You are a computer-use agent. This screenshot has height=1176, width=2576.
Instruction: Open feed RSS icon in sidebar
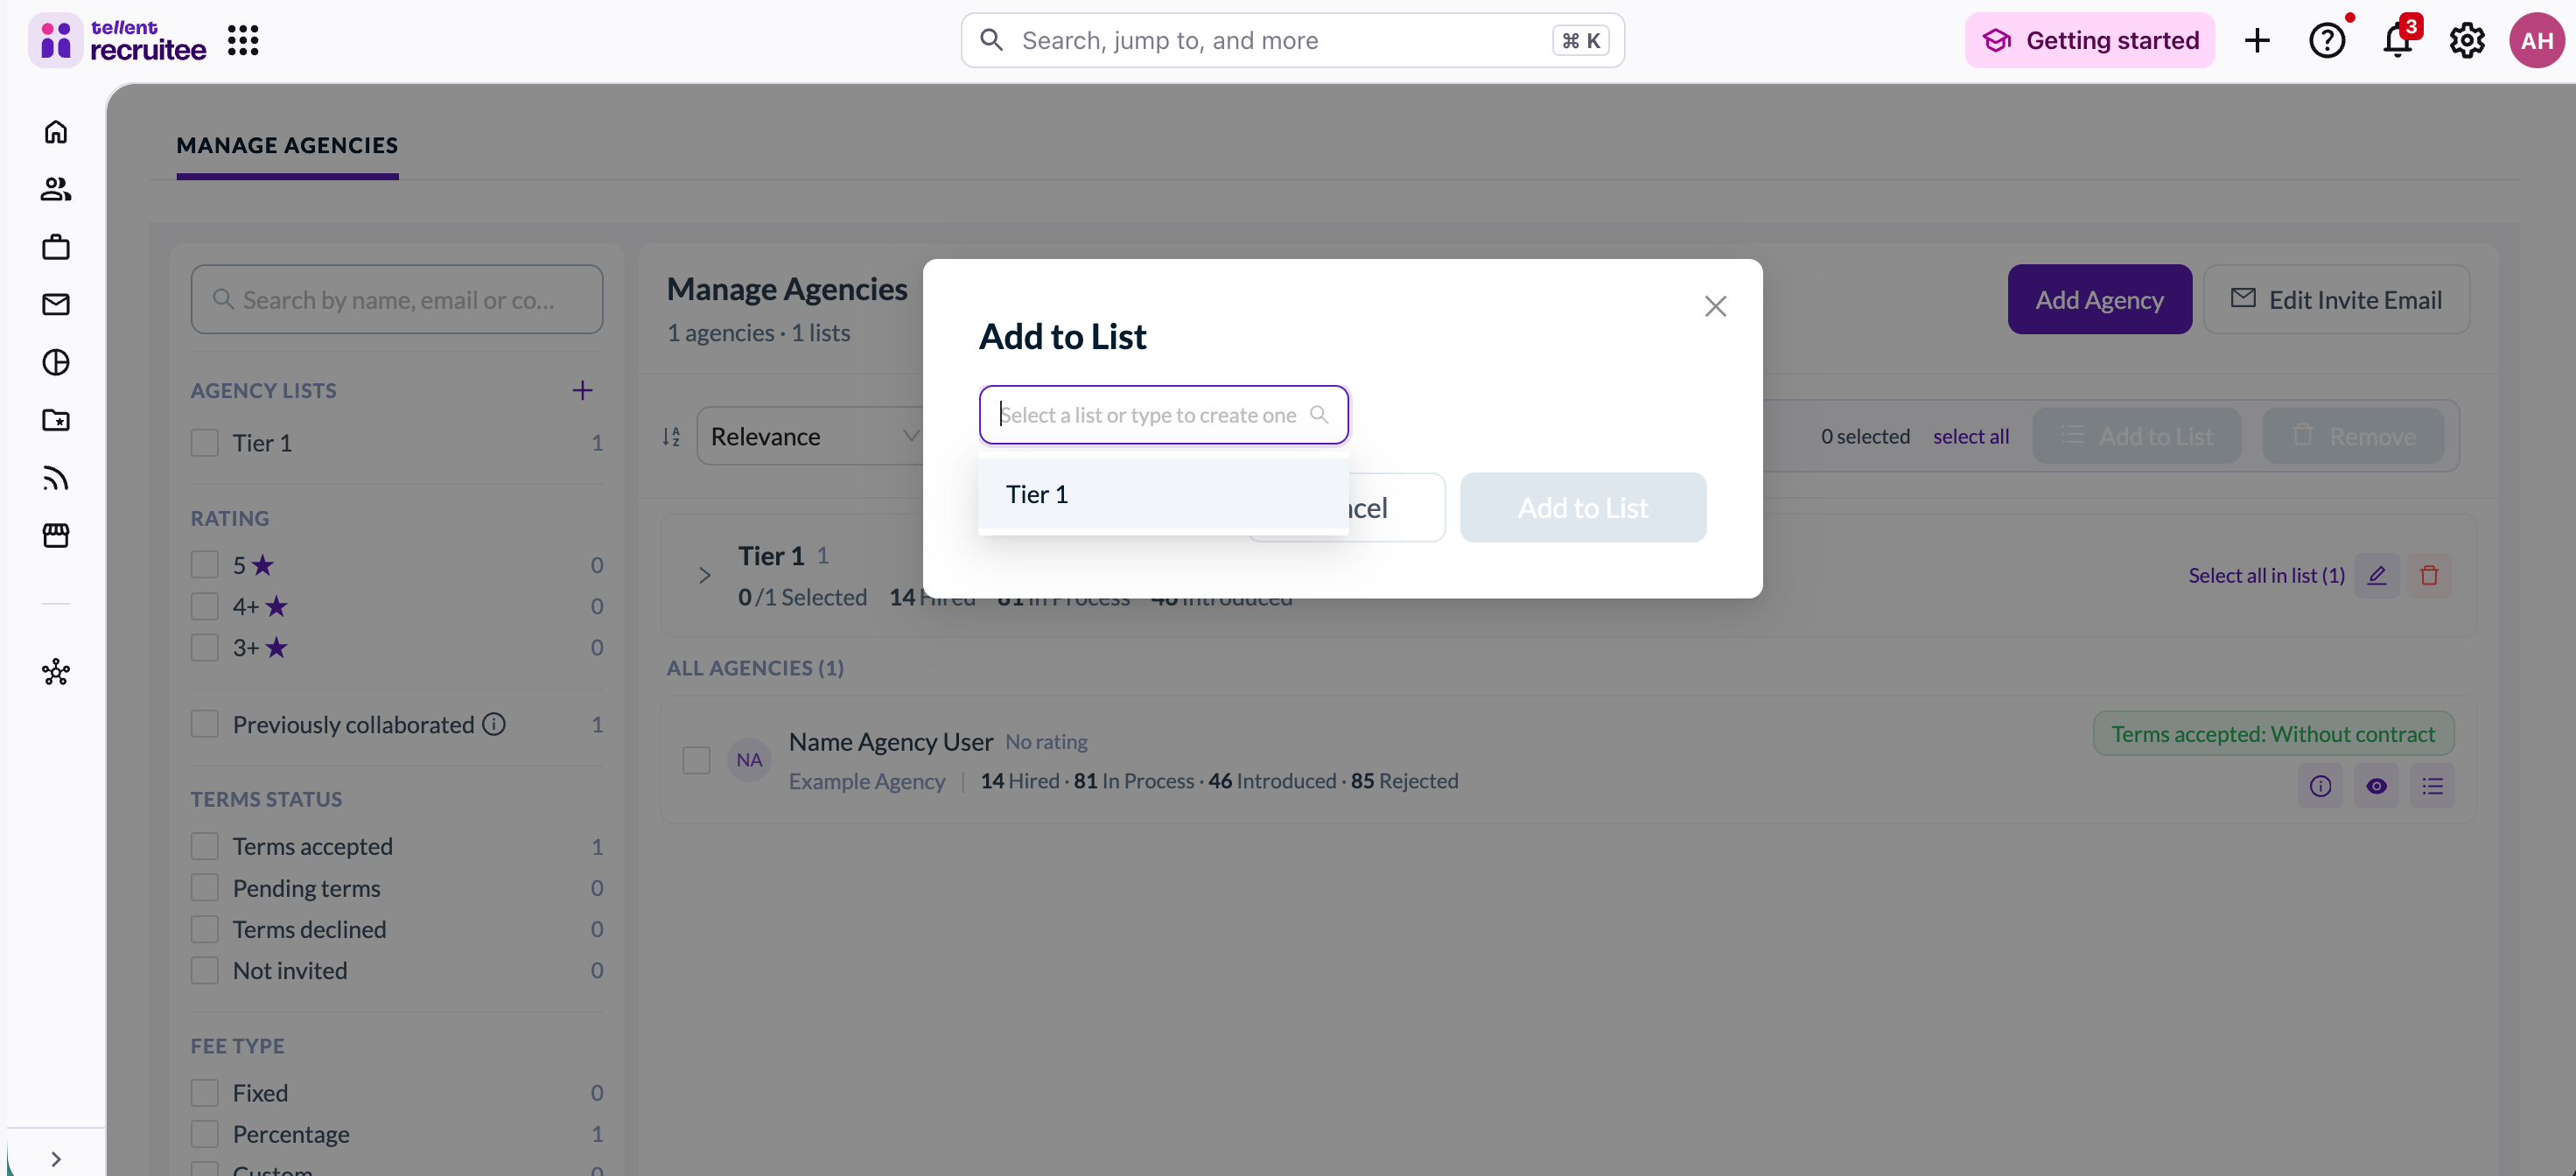56,478
